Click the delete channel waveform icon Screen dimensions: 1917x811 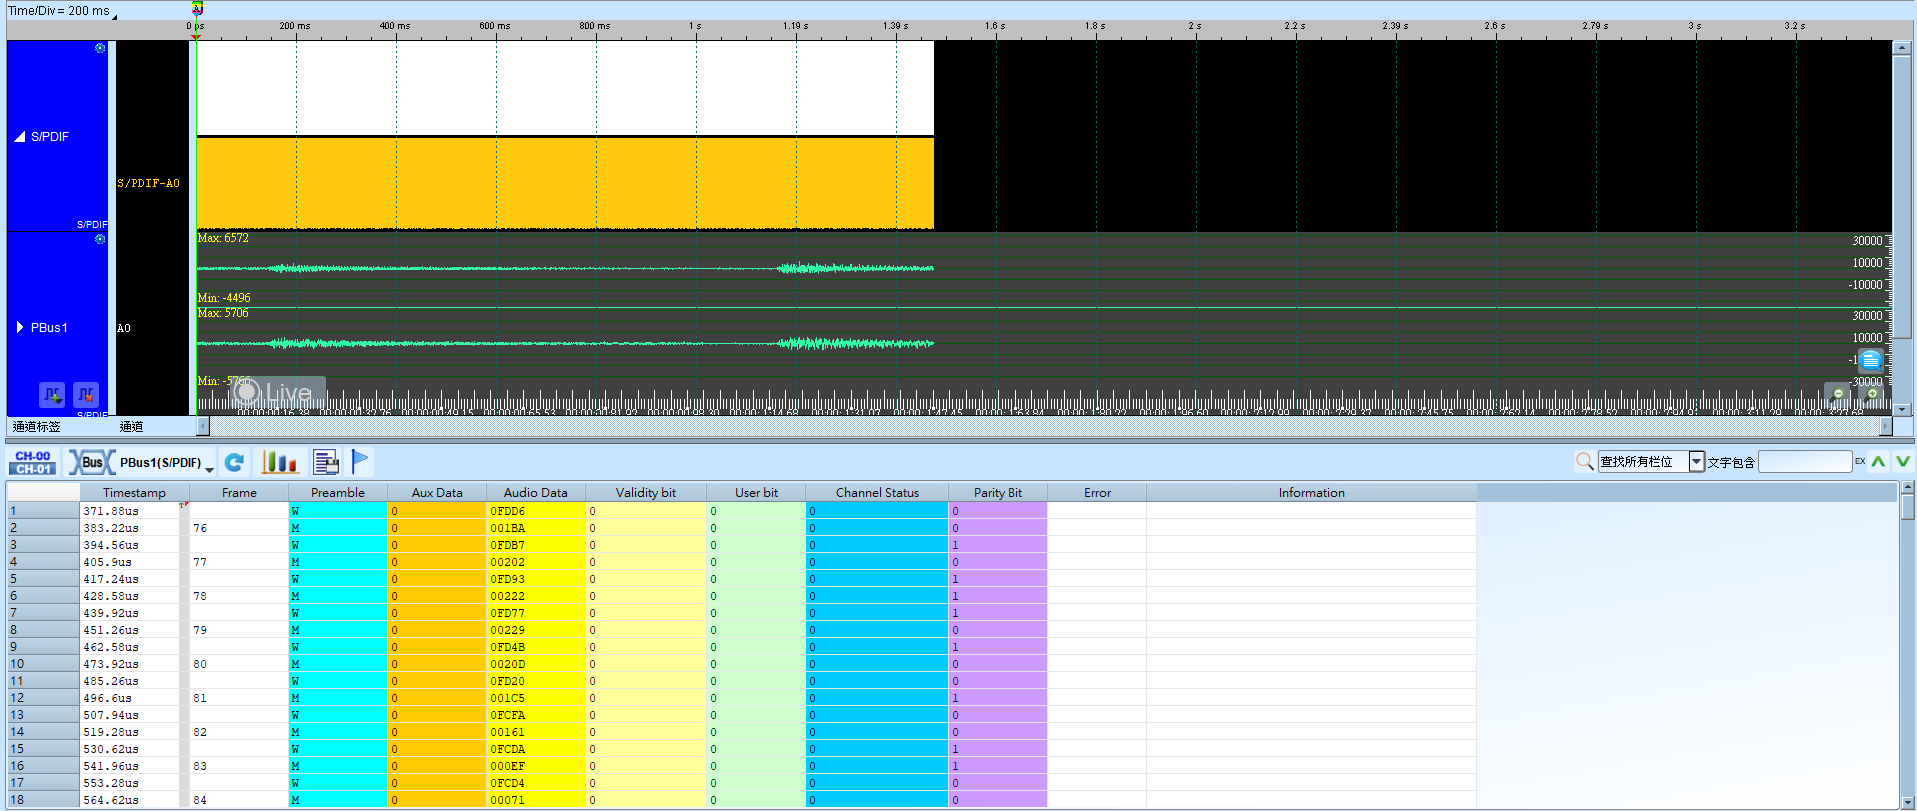(86, 394)
